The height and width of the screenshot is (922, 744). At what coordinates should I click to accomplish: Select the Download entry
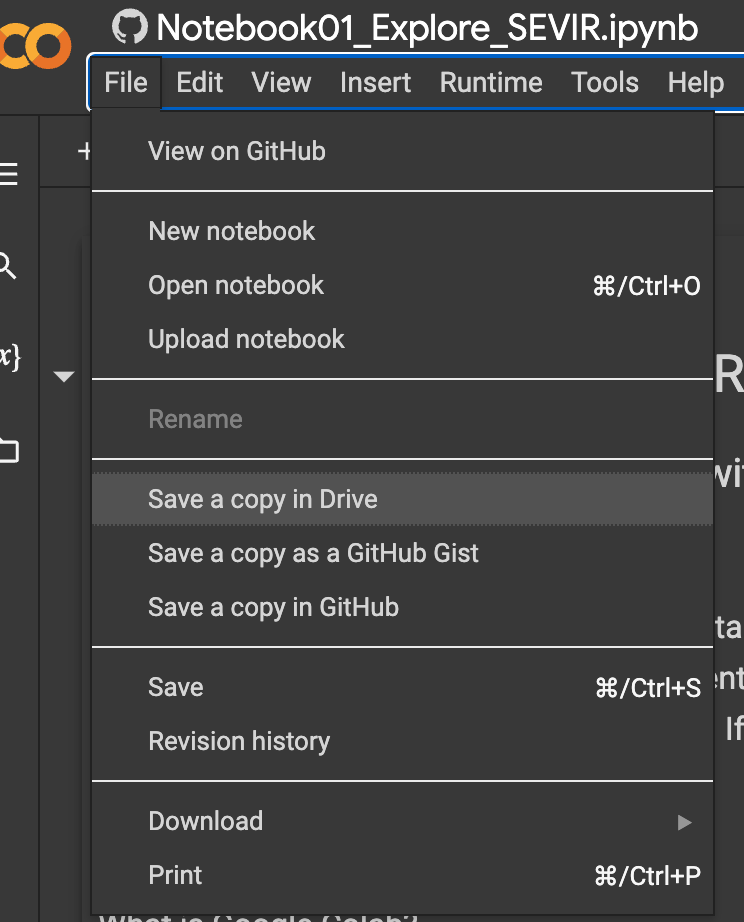(402, 821)
